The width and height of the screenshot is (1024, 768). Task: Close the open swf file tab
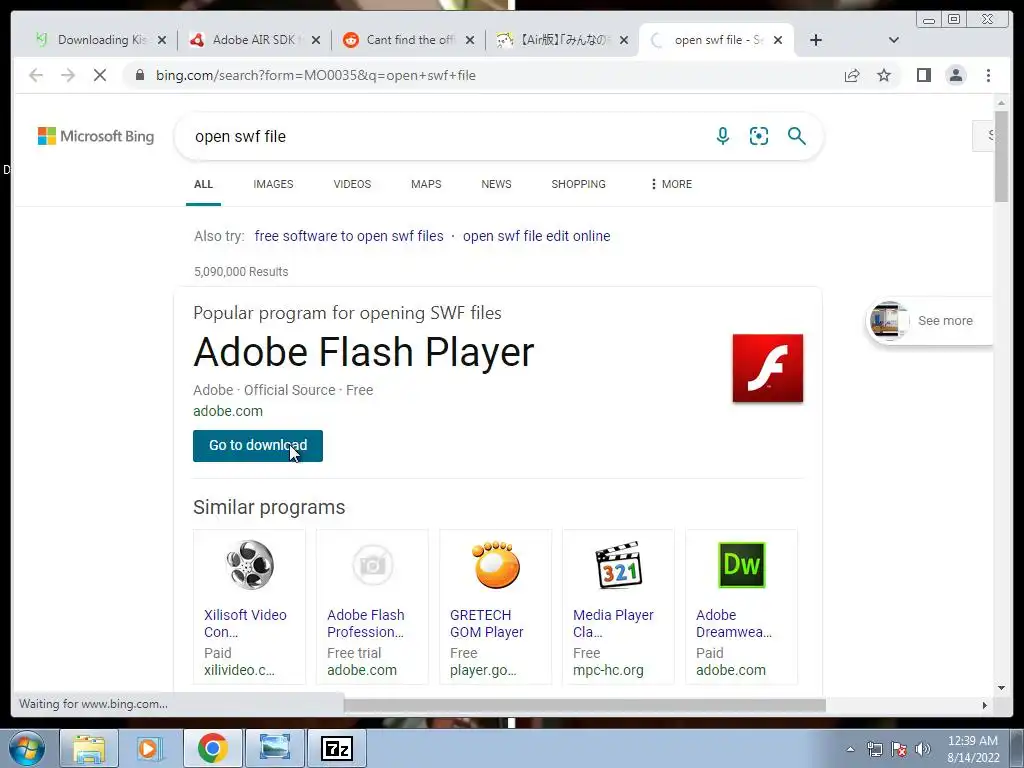pos(778,40)
